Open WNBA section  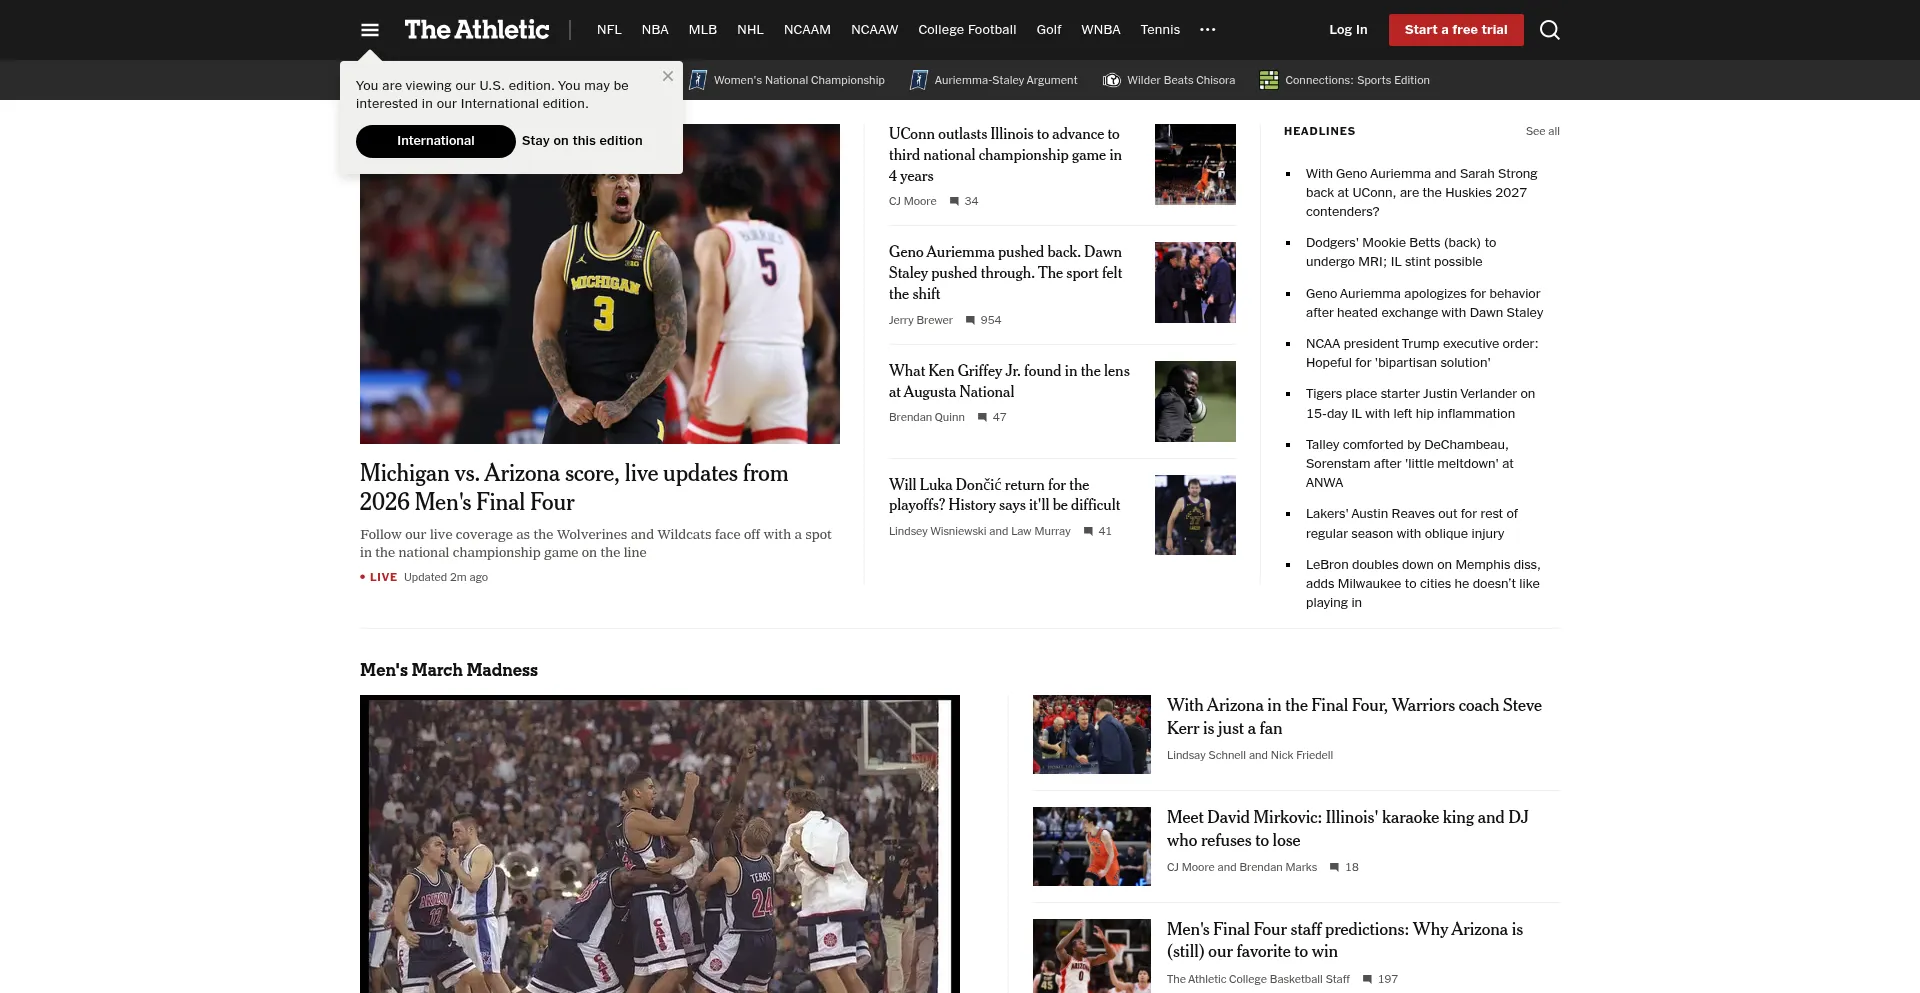(1101, 30)
